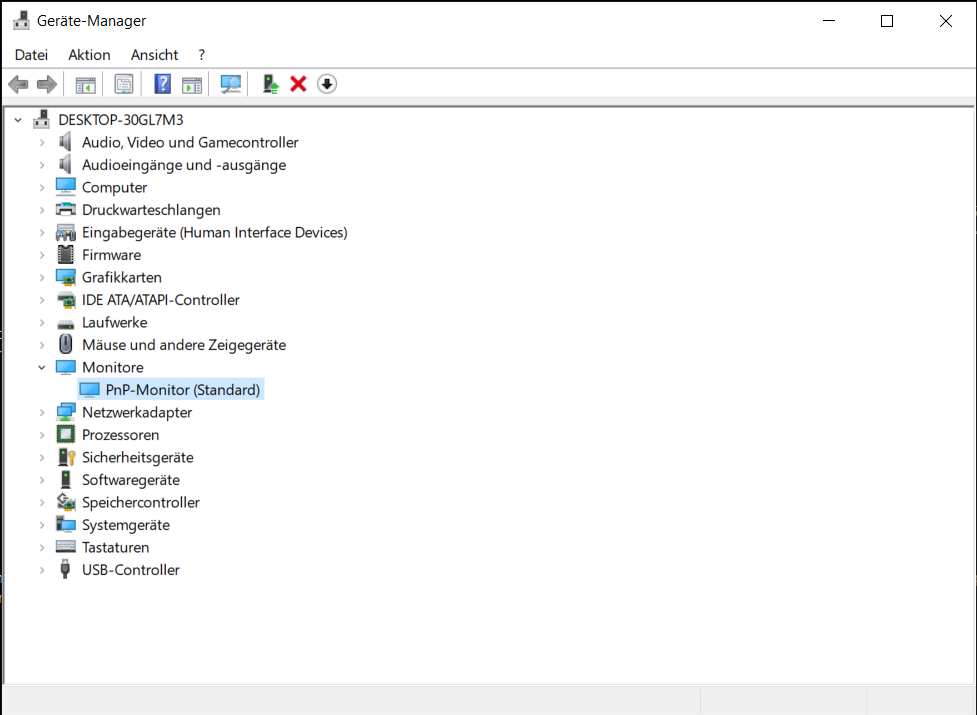977x715 pixels.
Task: Click the Speichercontroller icon
Action: (65, 502)
